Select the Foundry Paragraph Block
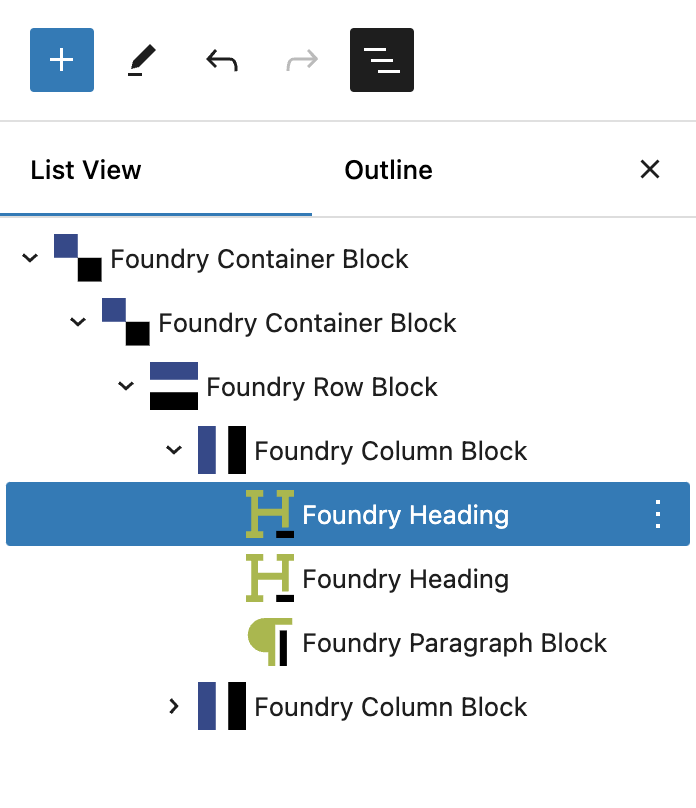Image resolution: width=696 pixels, height=808 pixels. (454, 643)
